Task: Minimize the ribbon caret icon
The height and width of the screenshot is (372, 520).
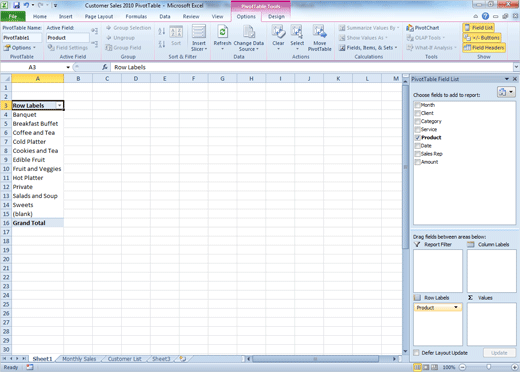Action: click(475, 16)
